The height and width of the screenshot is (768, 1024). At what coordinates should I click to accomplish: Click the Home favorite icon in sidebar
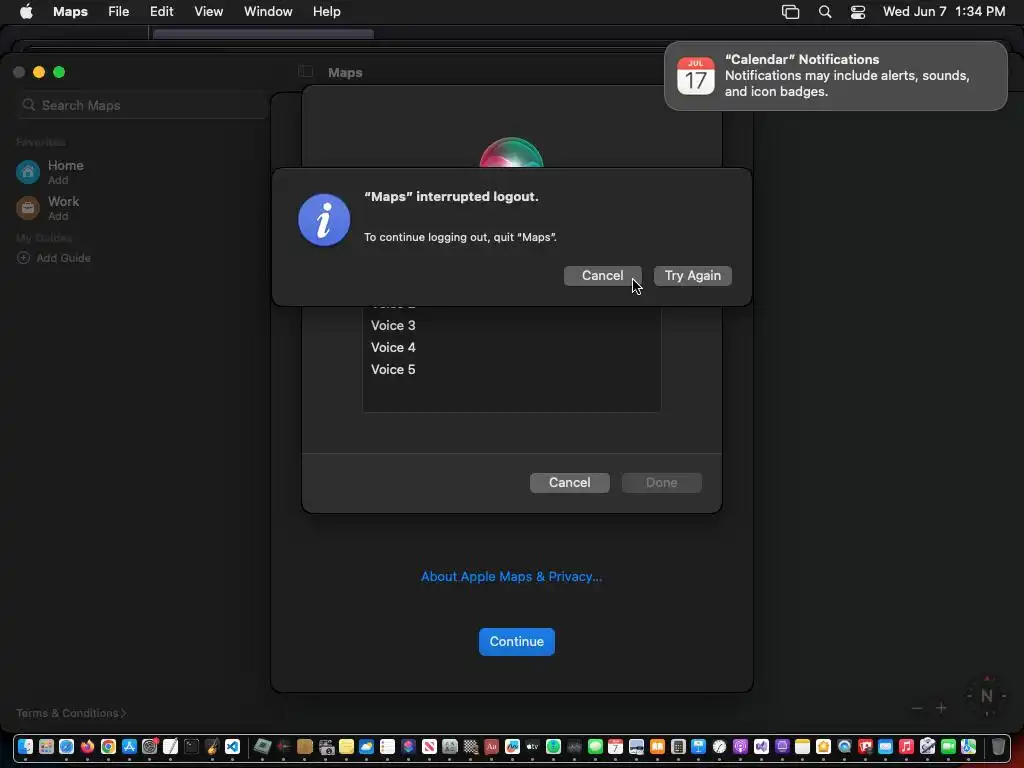pyautogui.click(x=27, y=172)
